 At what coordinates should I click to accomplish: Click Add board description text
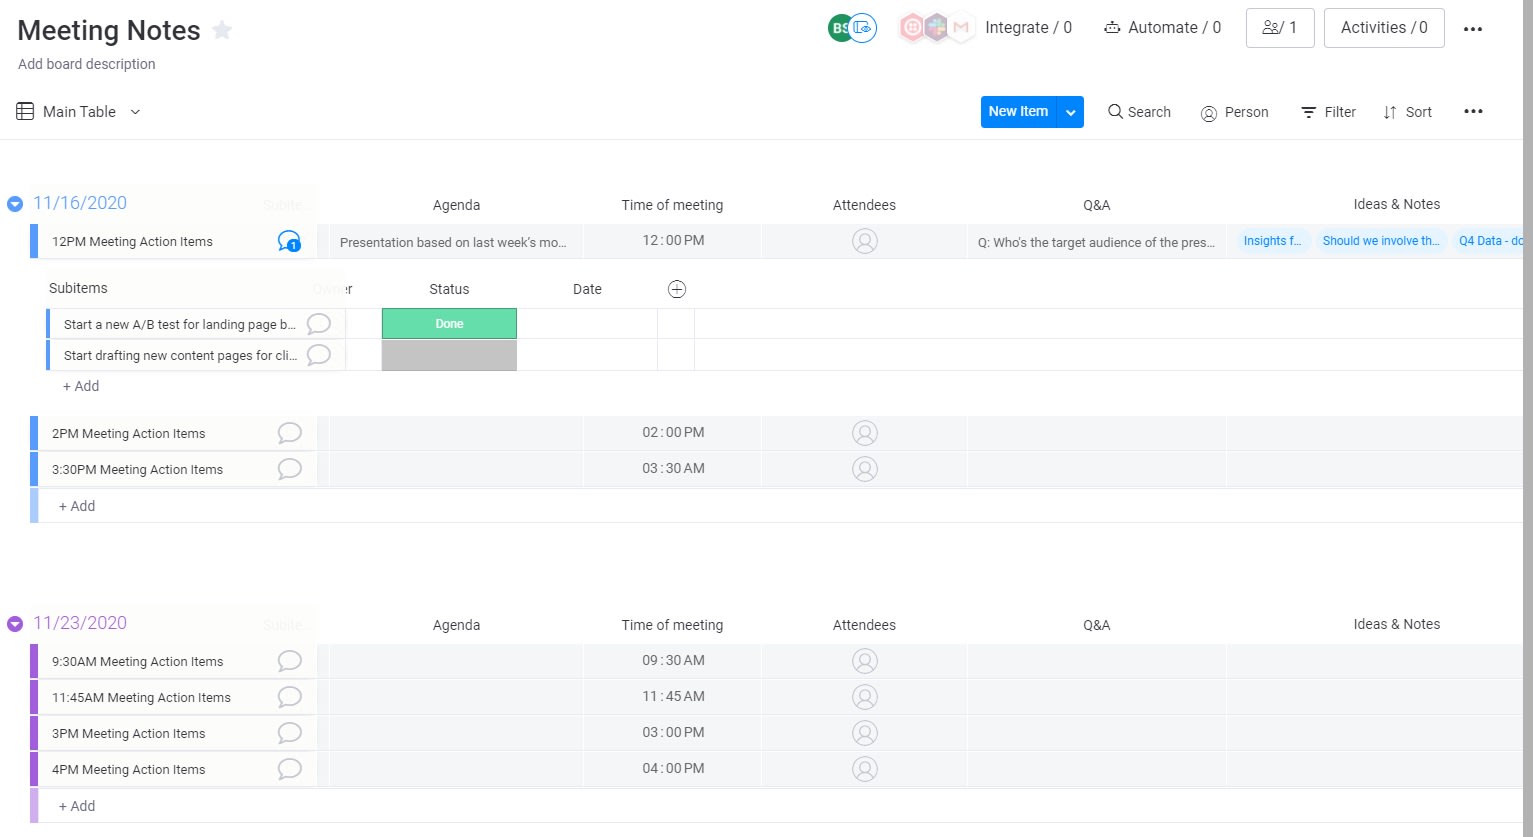coord(87,64)
